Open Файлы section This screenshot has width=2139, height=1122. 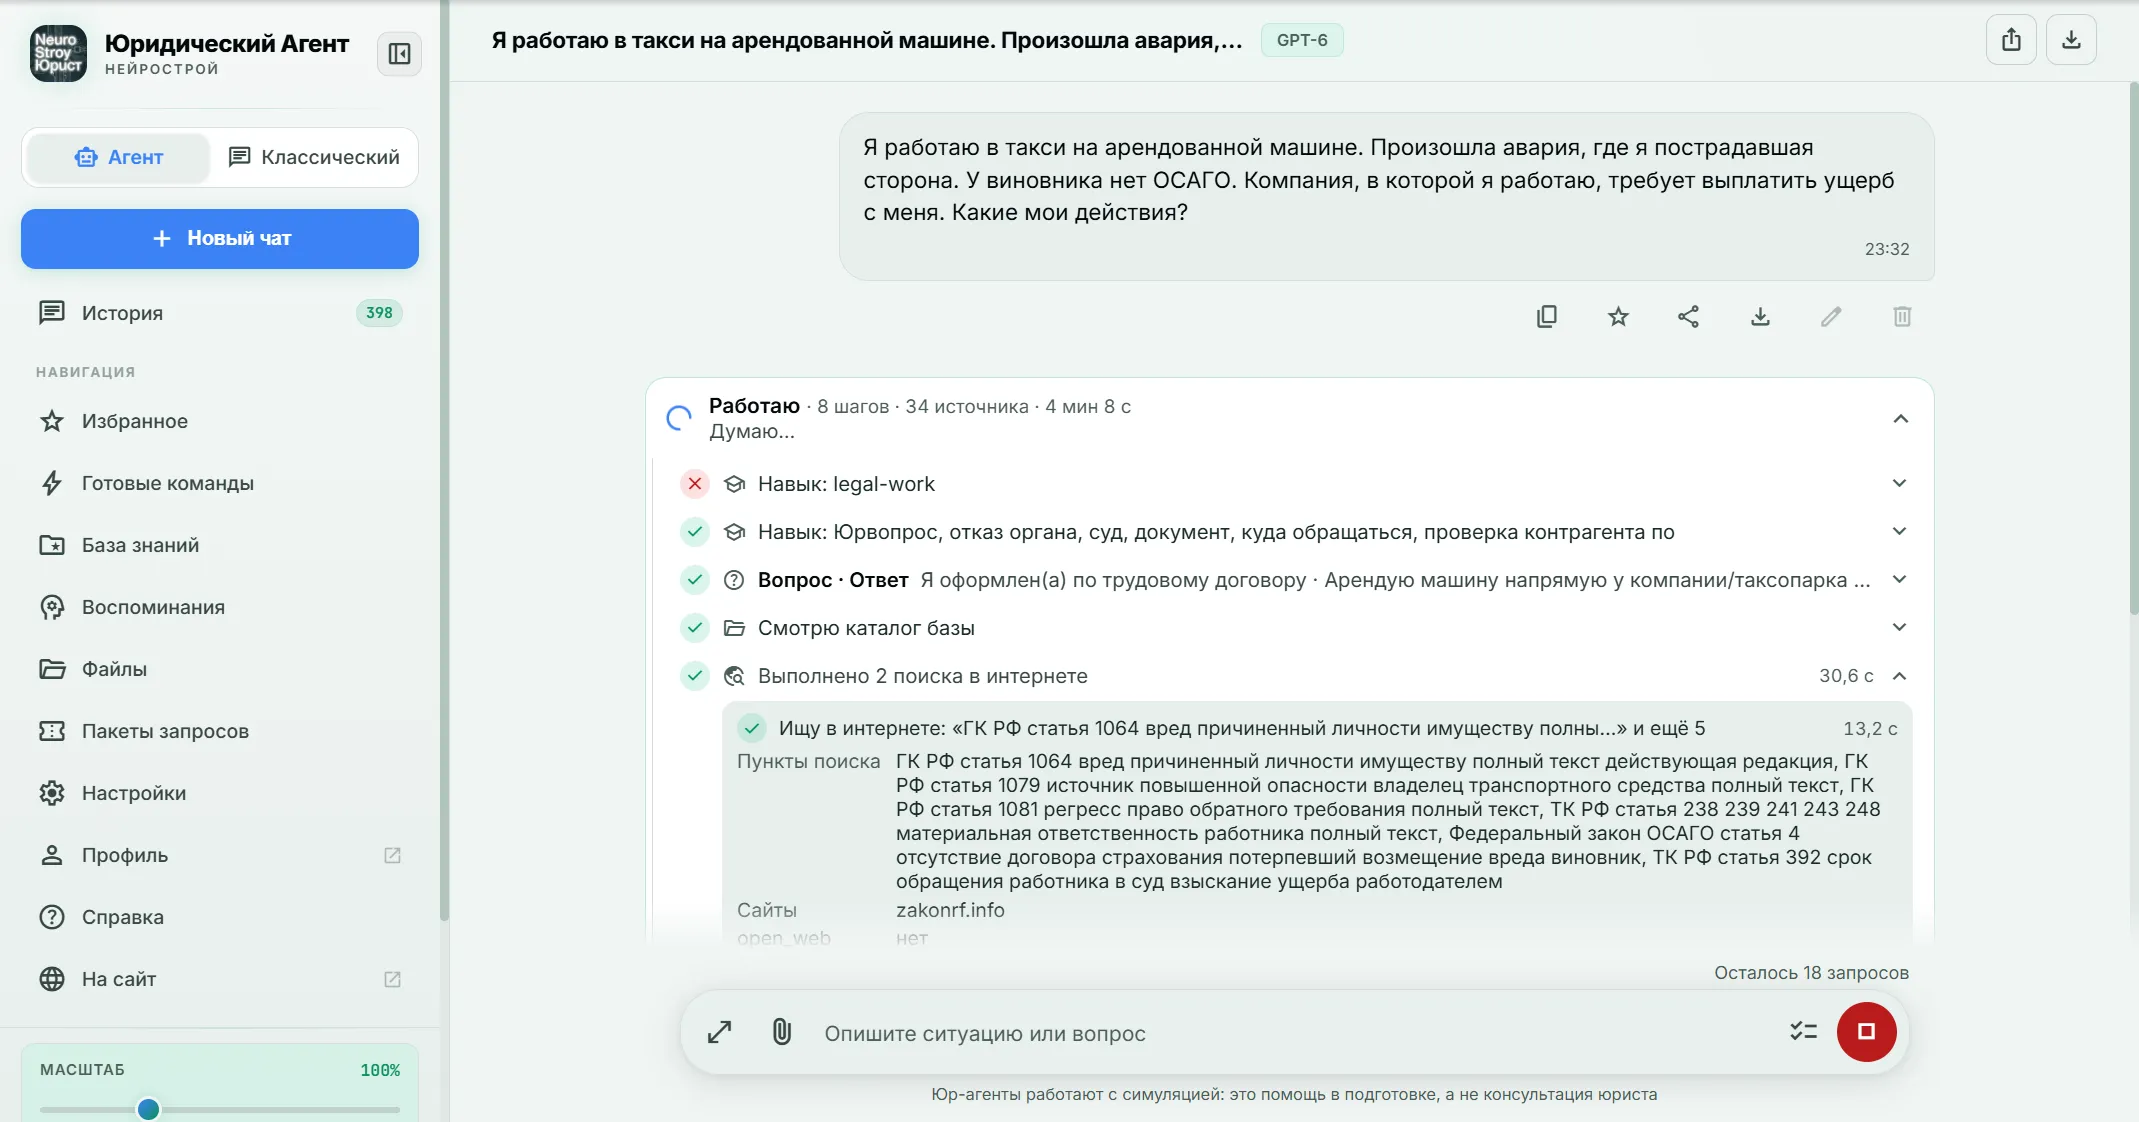(x=220, y=669)
